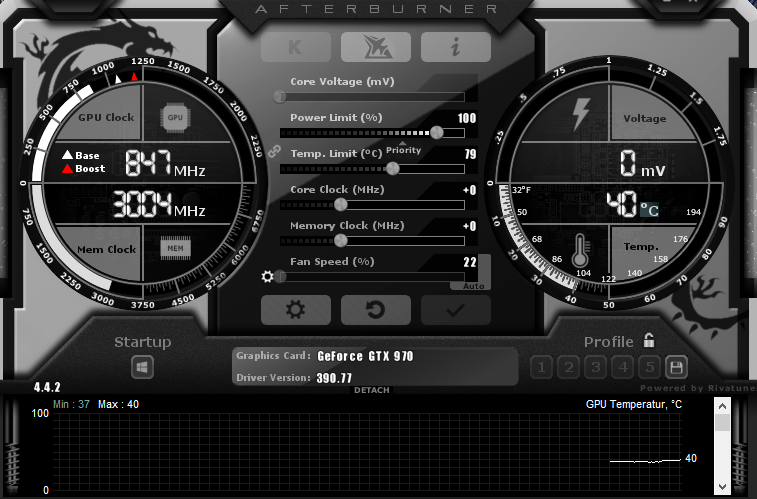Click the version number 4.4.2
Screen dimensions: 757x499
coord(47,387)
